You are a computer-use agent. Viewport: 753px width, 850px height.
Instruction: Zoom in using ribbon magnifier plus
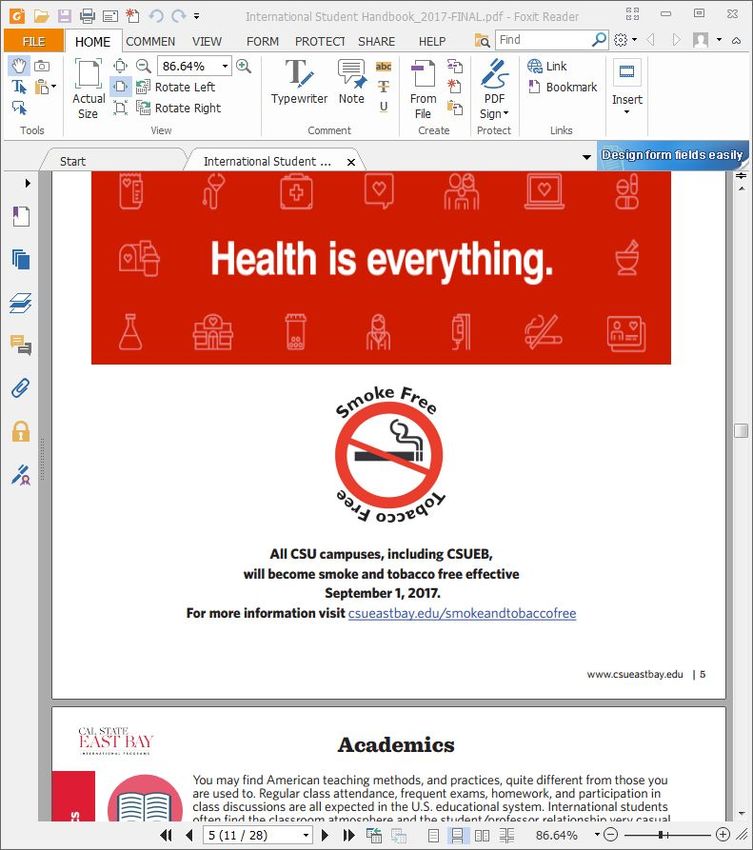click(244, 66)
